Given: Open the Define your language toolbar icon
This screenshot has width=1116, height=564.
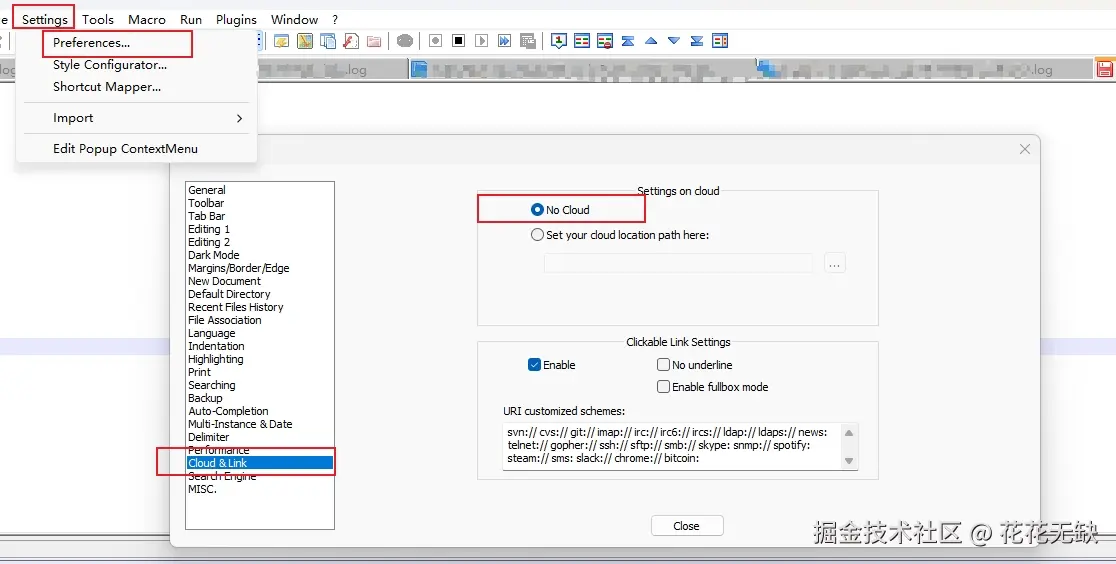Looking at the screenshot, I should click(281, 41).
